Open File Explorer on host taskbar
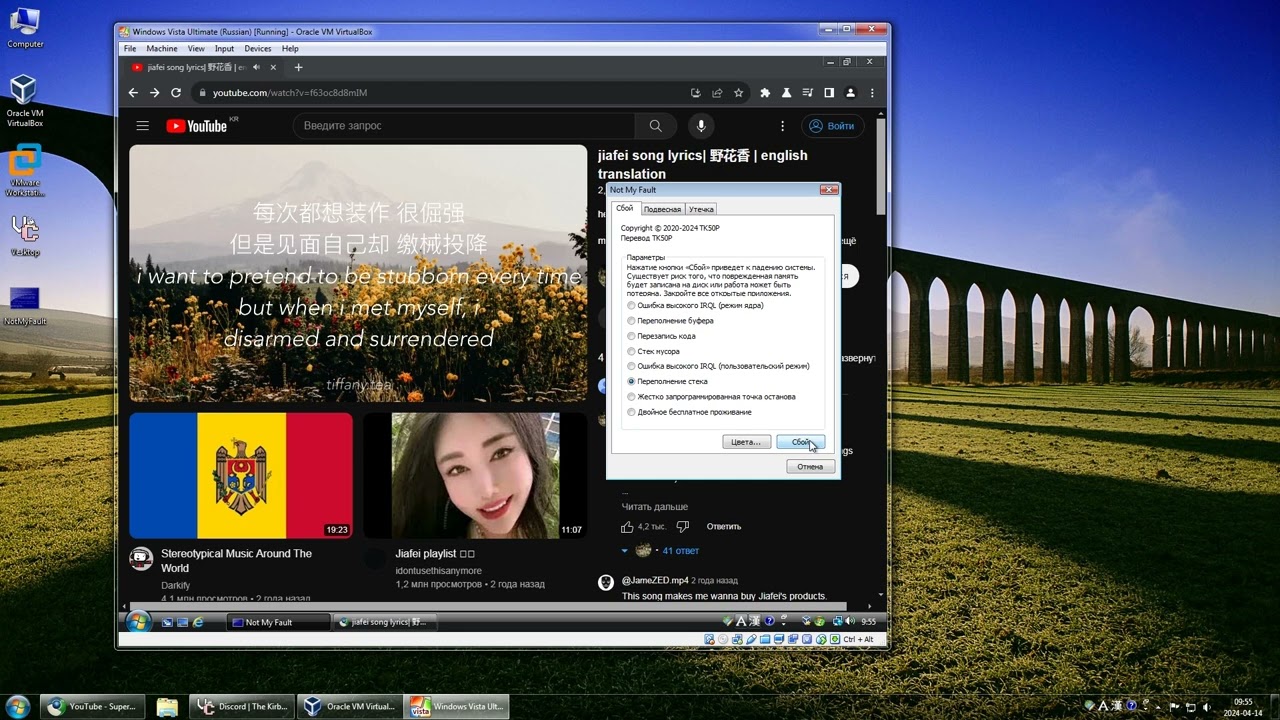Image resolution: width=1280 pixels, height=720 pixels. [x=167, y=706]
